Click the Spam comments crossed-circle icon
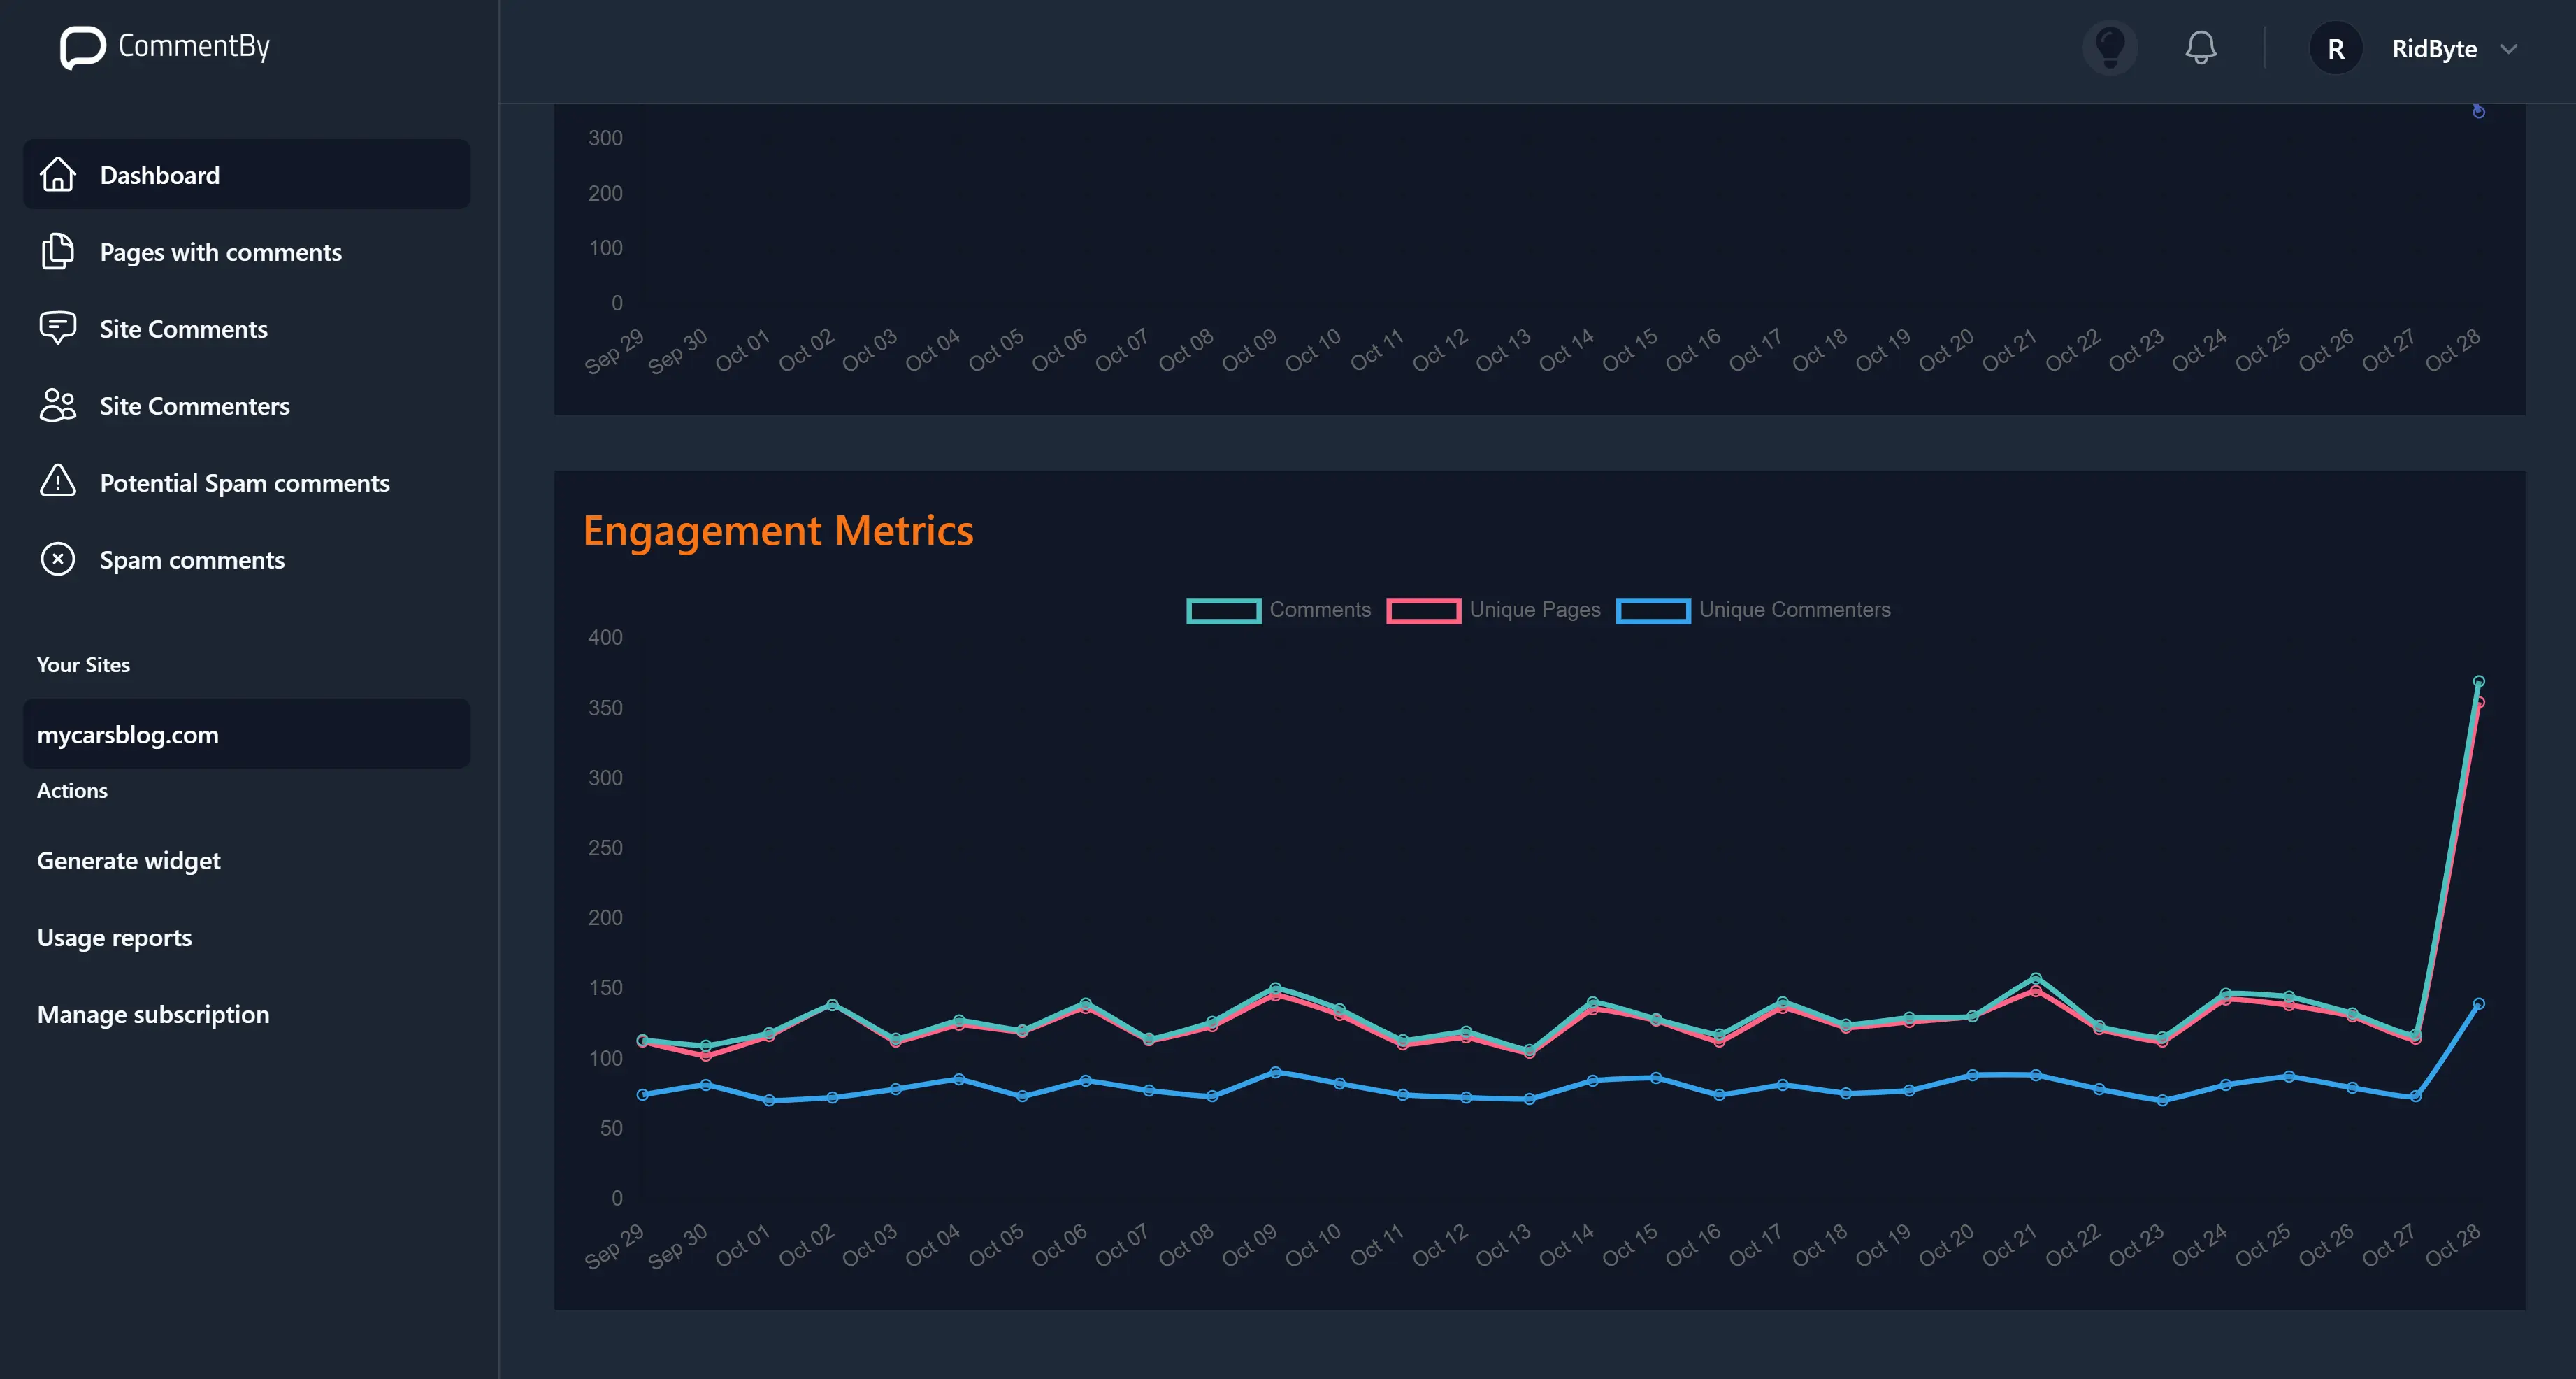Image resolution: width=2576 pixels, height=1379 pixels. 57,559
